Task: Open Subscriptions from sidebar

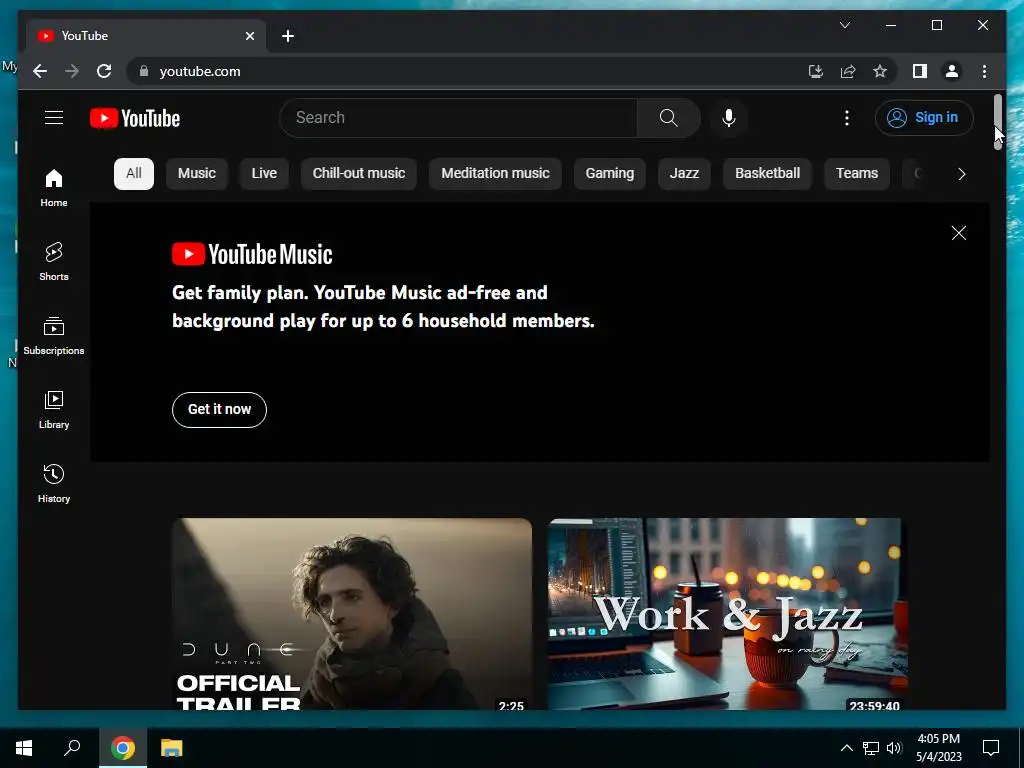Action: click(x=54, y=336)
